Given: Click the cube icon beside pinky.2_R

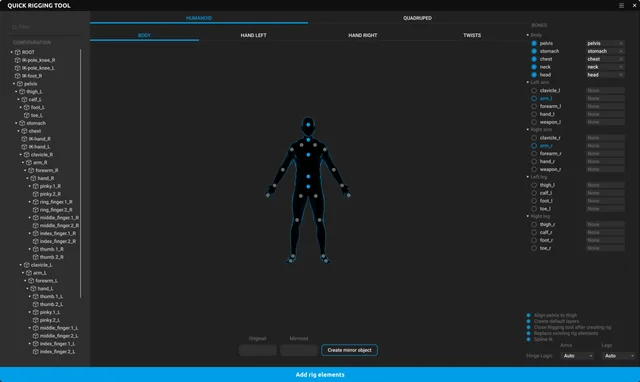Looking at the screenshot, I should (36, 194).
